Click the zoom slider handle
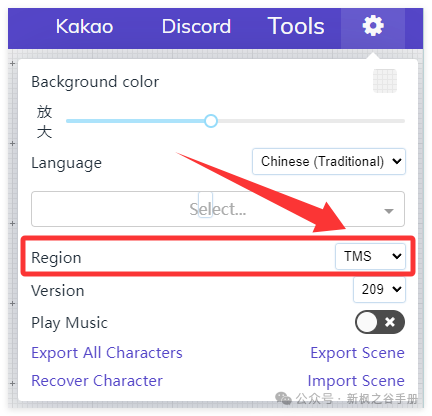This screenshot has width=432, height=416. coord(211,121)
